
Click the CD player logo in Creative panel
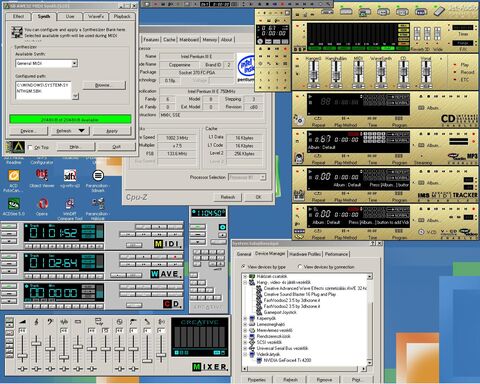click(x=172, y=304)
